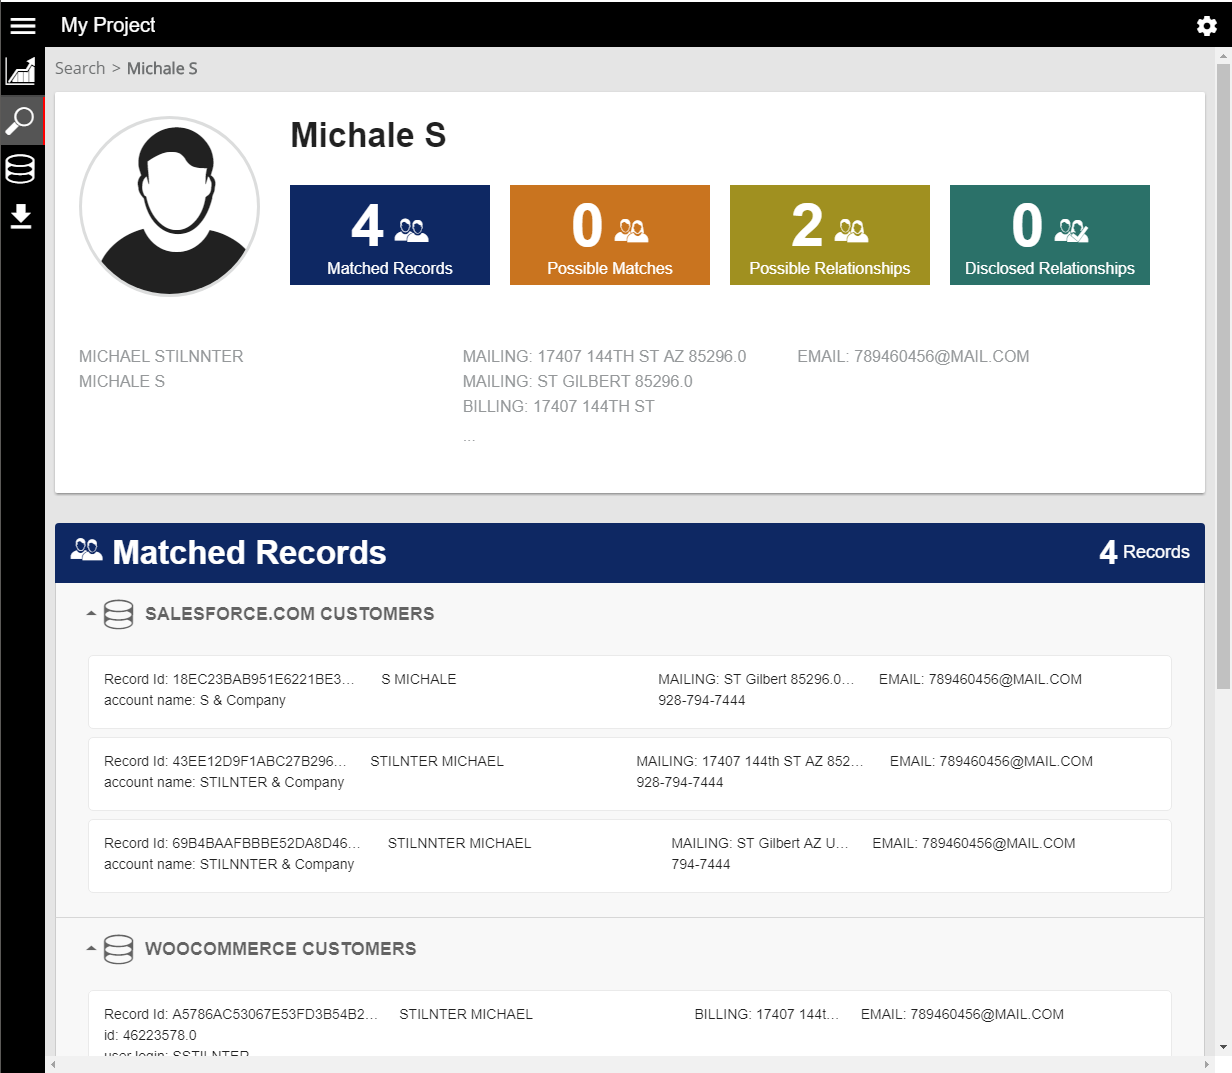Open the hamburger menu in top bar

[x=22, y=26]
